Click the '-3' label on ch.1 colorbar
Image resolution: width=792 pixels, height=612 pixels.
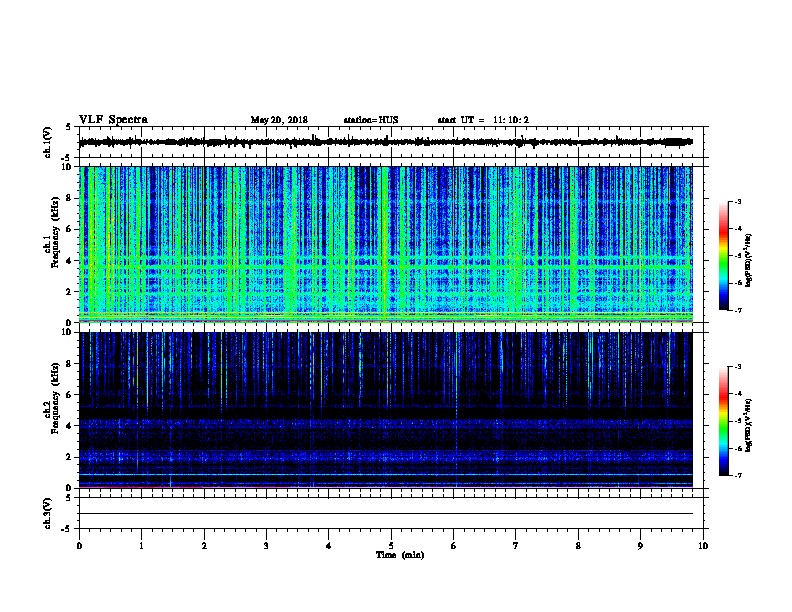pyautogui.click(x=737, y=202)
